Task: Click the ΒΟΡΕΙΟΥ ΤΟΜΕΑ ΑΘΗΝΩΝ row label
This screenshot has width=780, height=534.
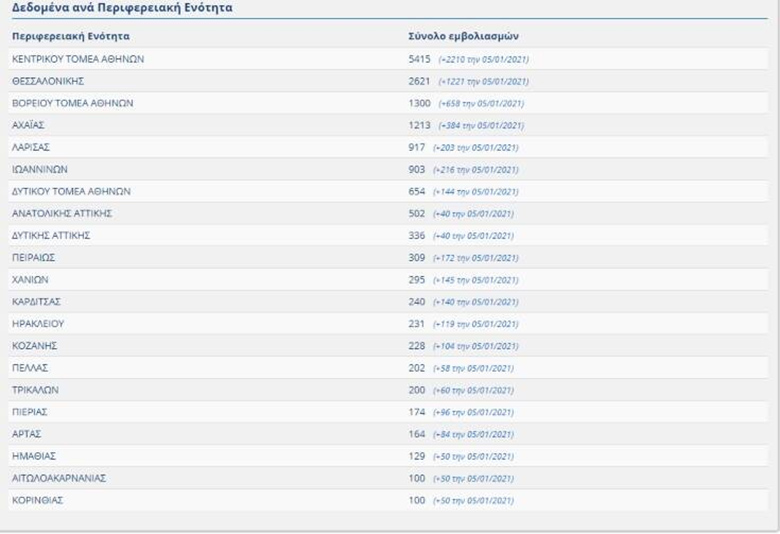Action: pyautogui.click(x=72, y=103)
